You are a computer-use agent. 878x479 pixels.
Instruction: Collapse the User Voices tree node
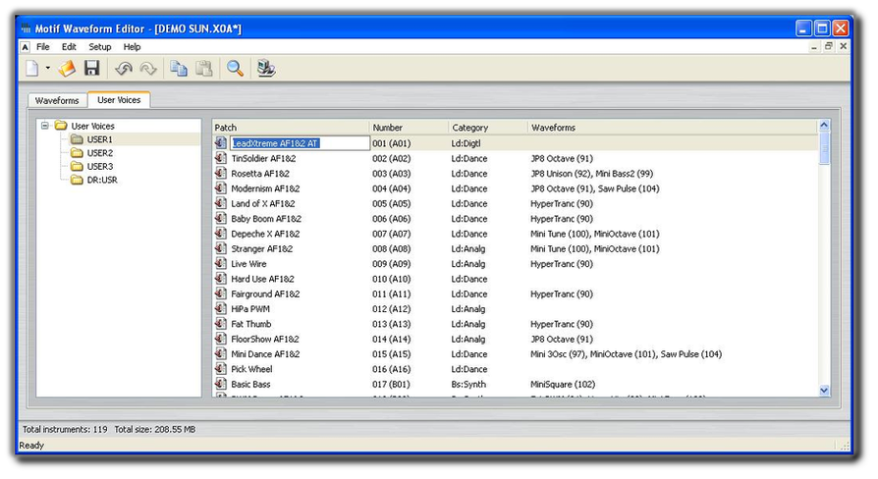point(45,125)
